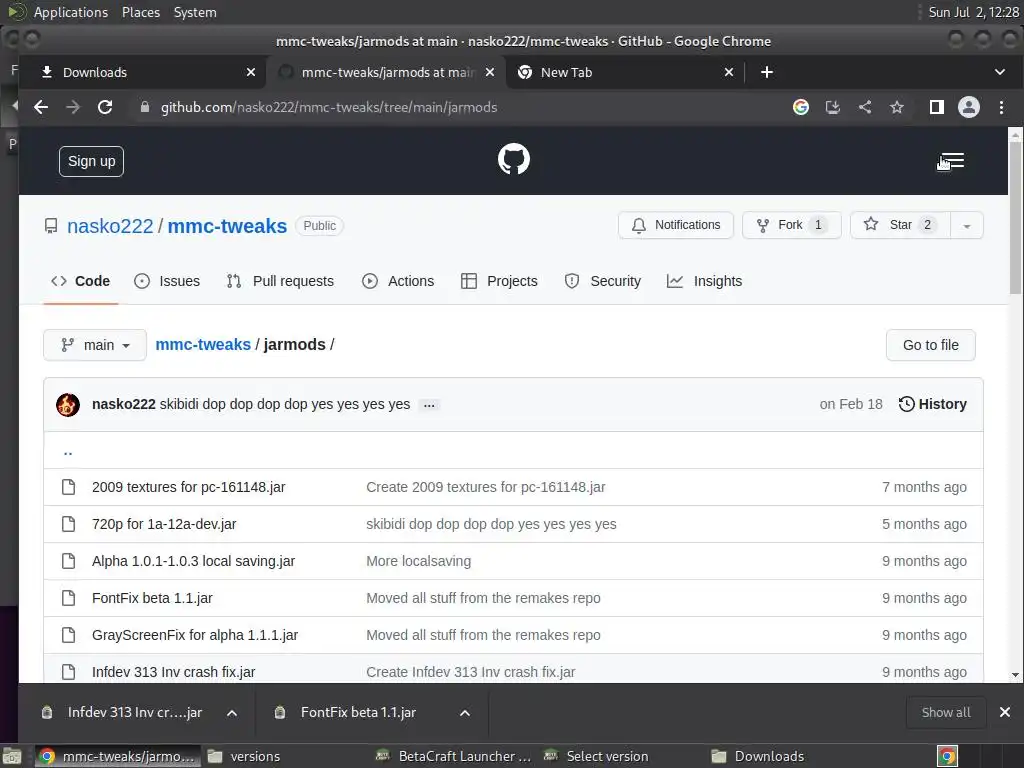This screenshot has height=768, width=1024.
Task: Select the Code tab
Action: (x=80, y=281)
